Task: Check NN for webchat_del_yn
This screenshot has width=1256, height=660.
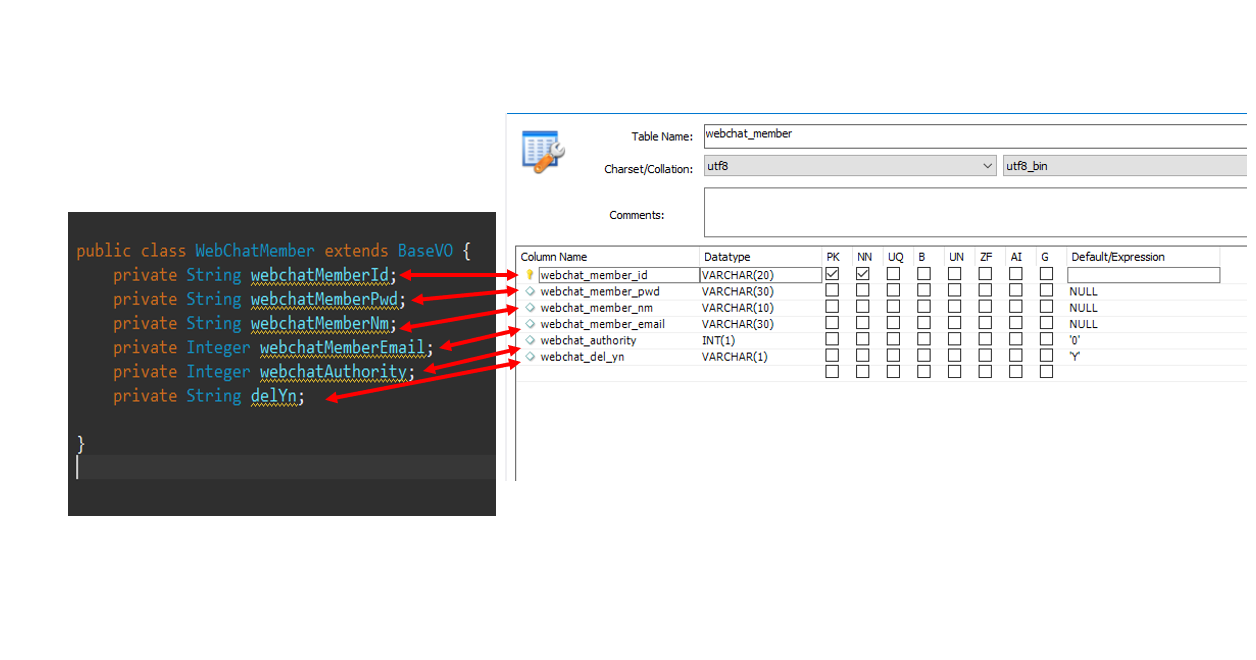Action: click(x=863, y=356)
